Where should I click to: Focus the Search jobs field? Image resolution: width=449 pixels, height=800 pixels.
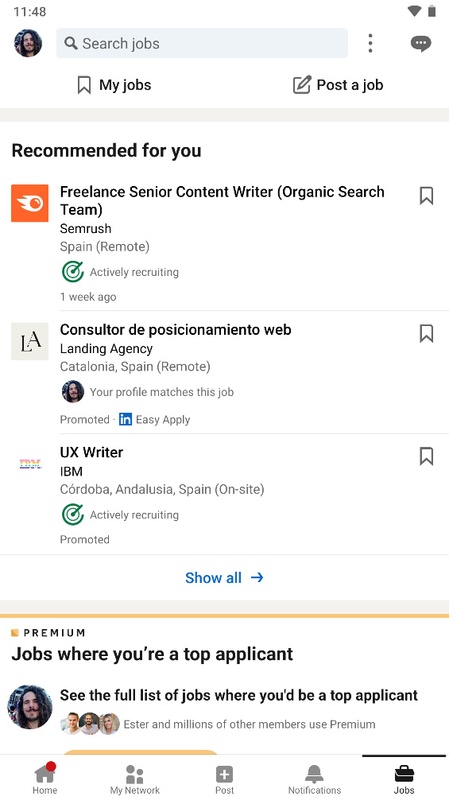[202, 43]
